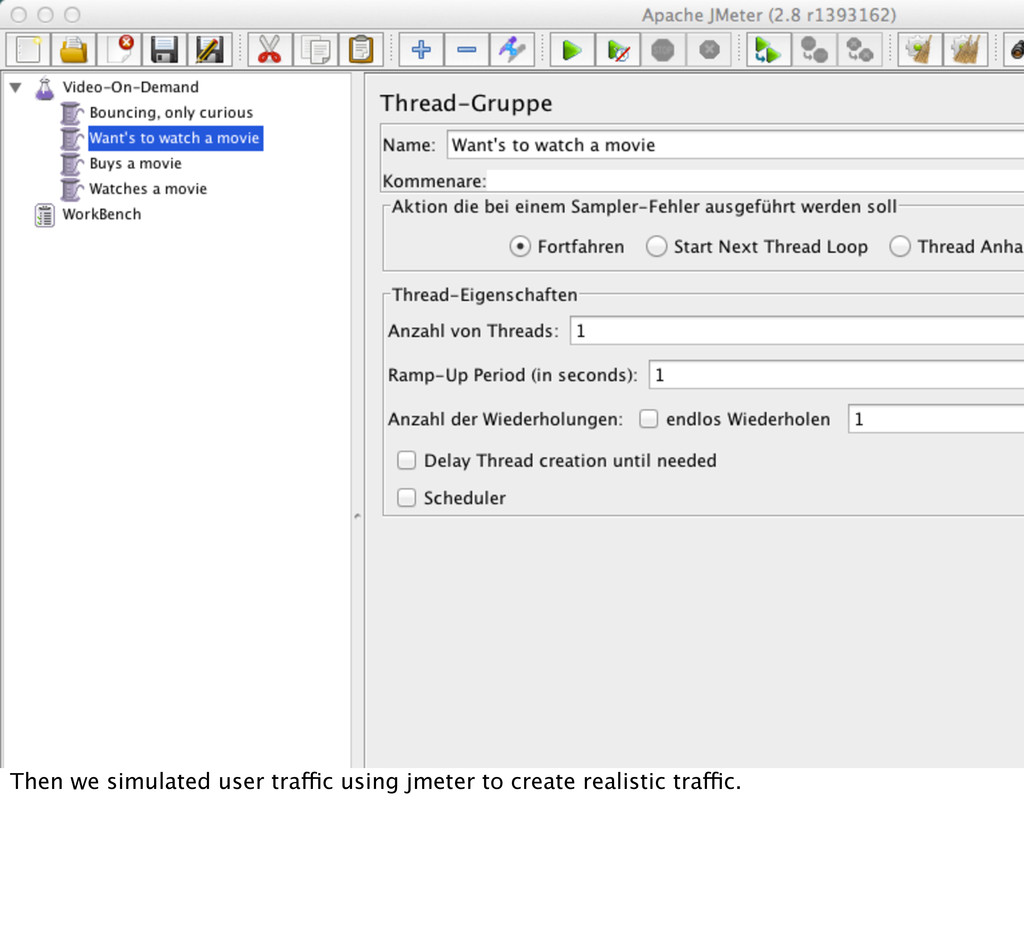Select the Watches a movie thread group
This screenshot has width=1024, height=950.
148,189
